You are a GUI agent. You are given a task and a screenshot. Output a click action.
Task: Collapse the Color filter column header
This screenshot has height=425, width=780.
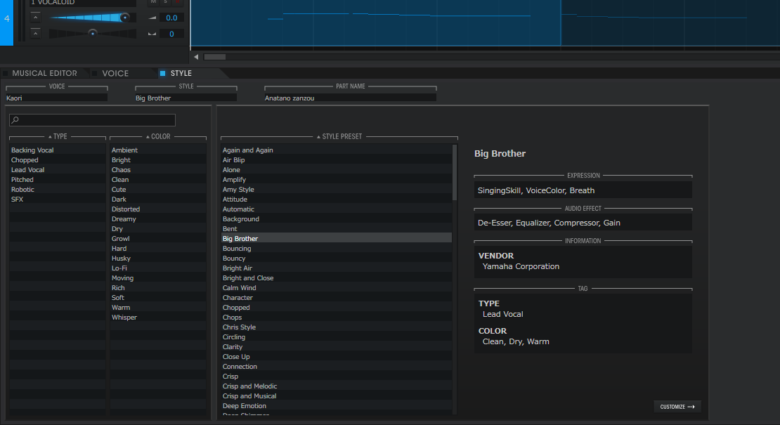pos(158,137)
